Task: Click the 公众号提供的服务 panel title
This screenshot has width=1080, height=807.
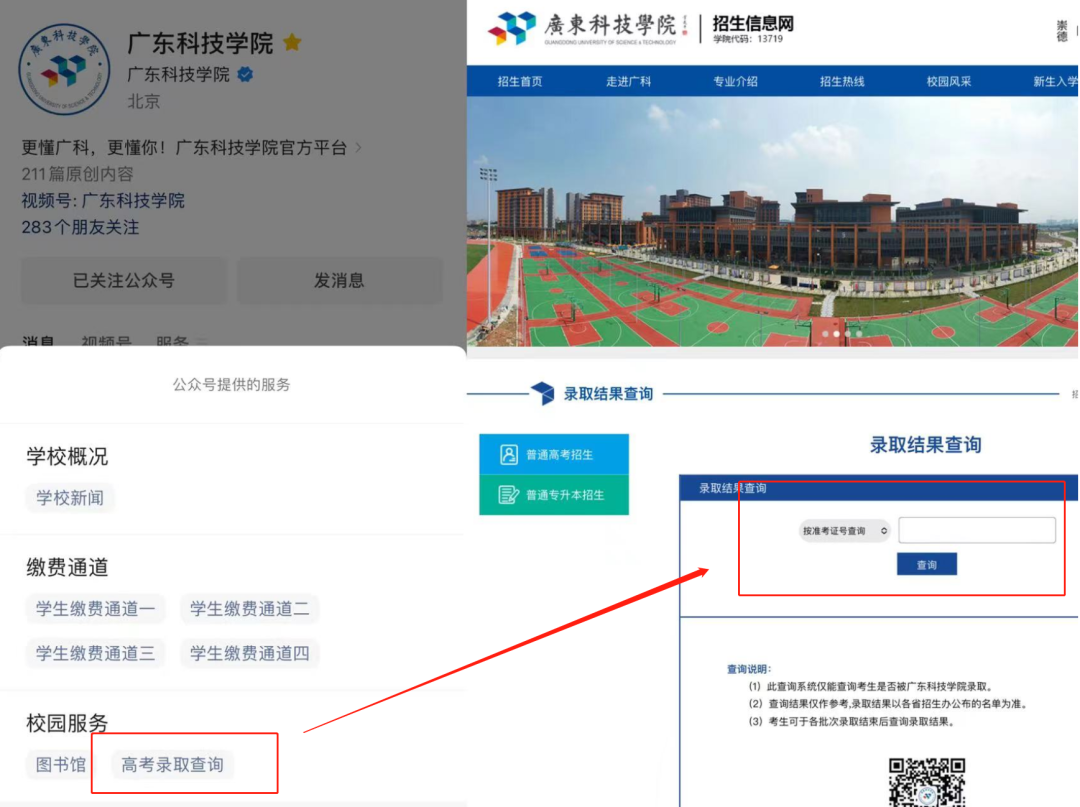Action: click(x=231, y=385)
